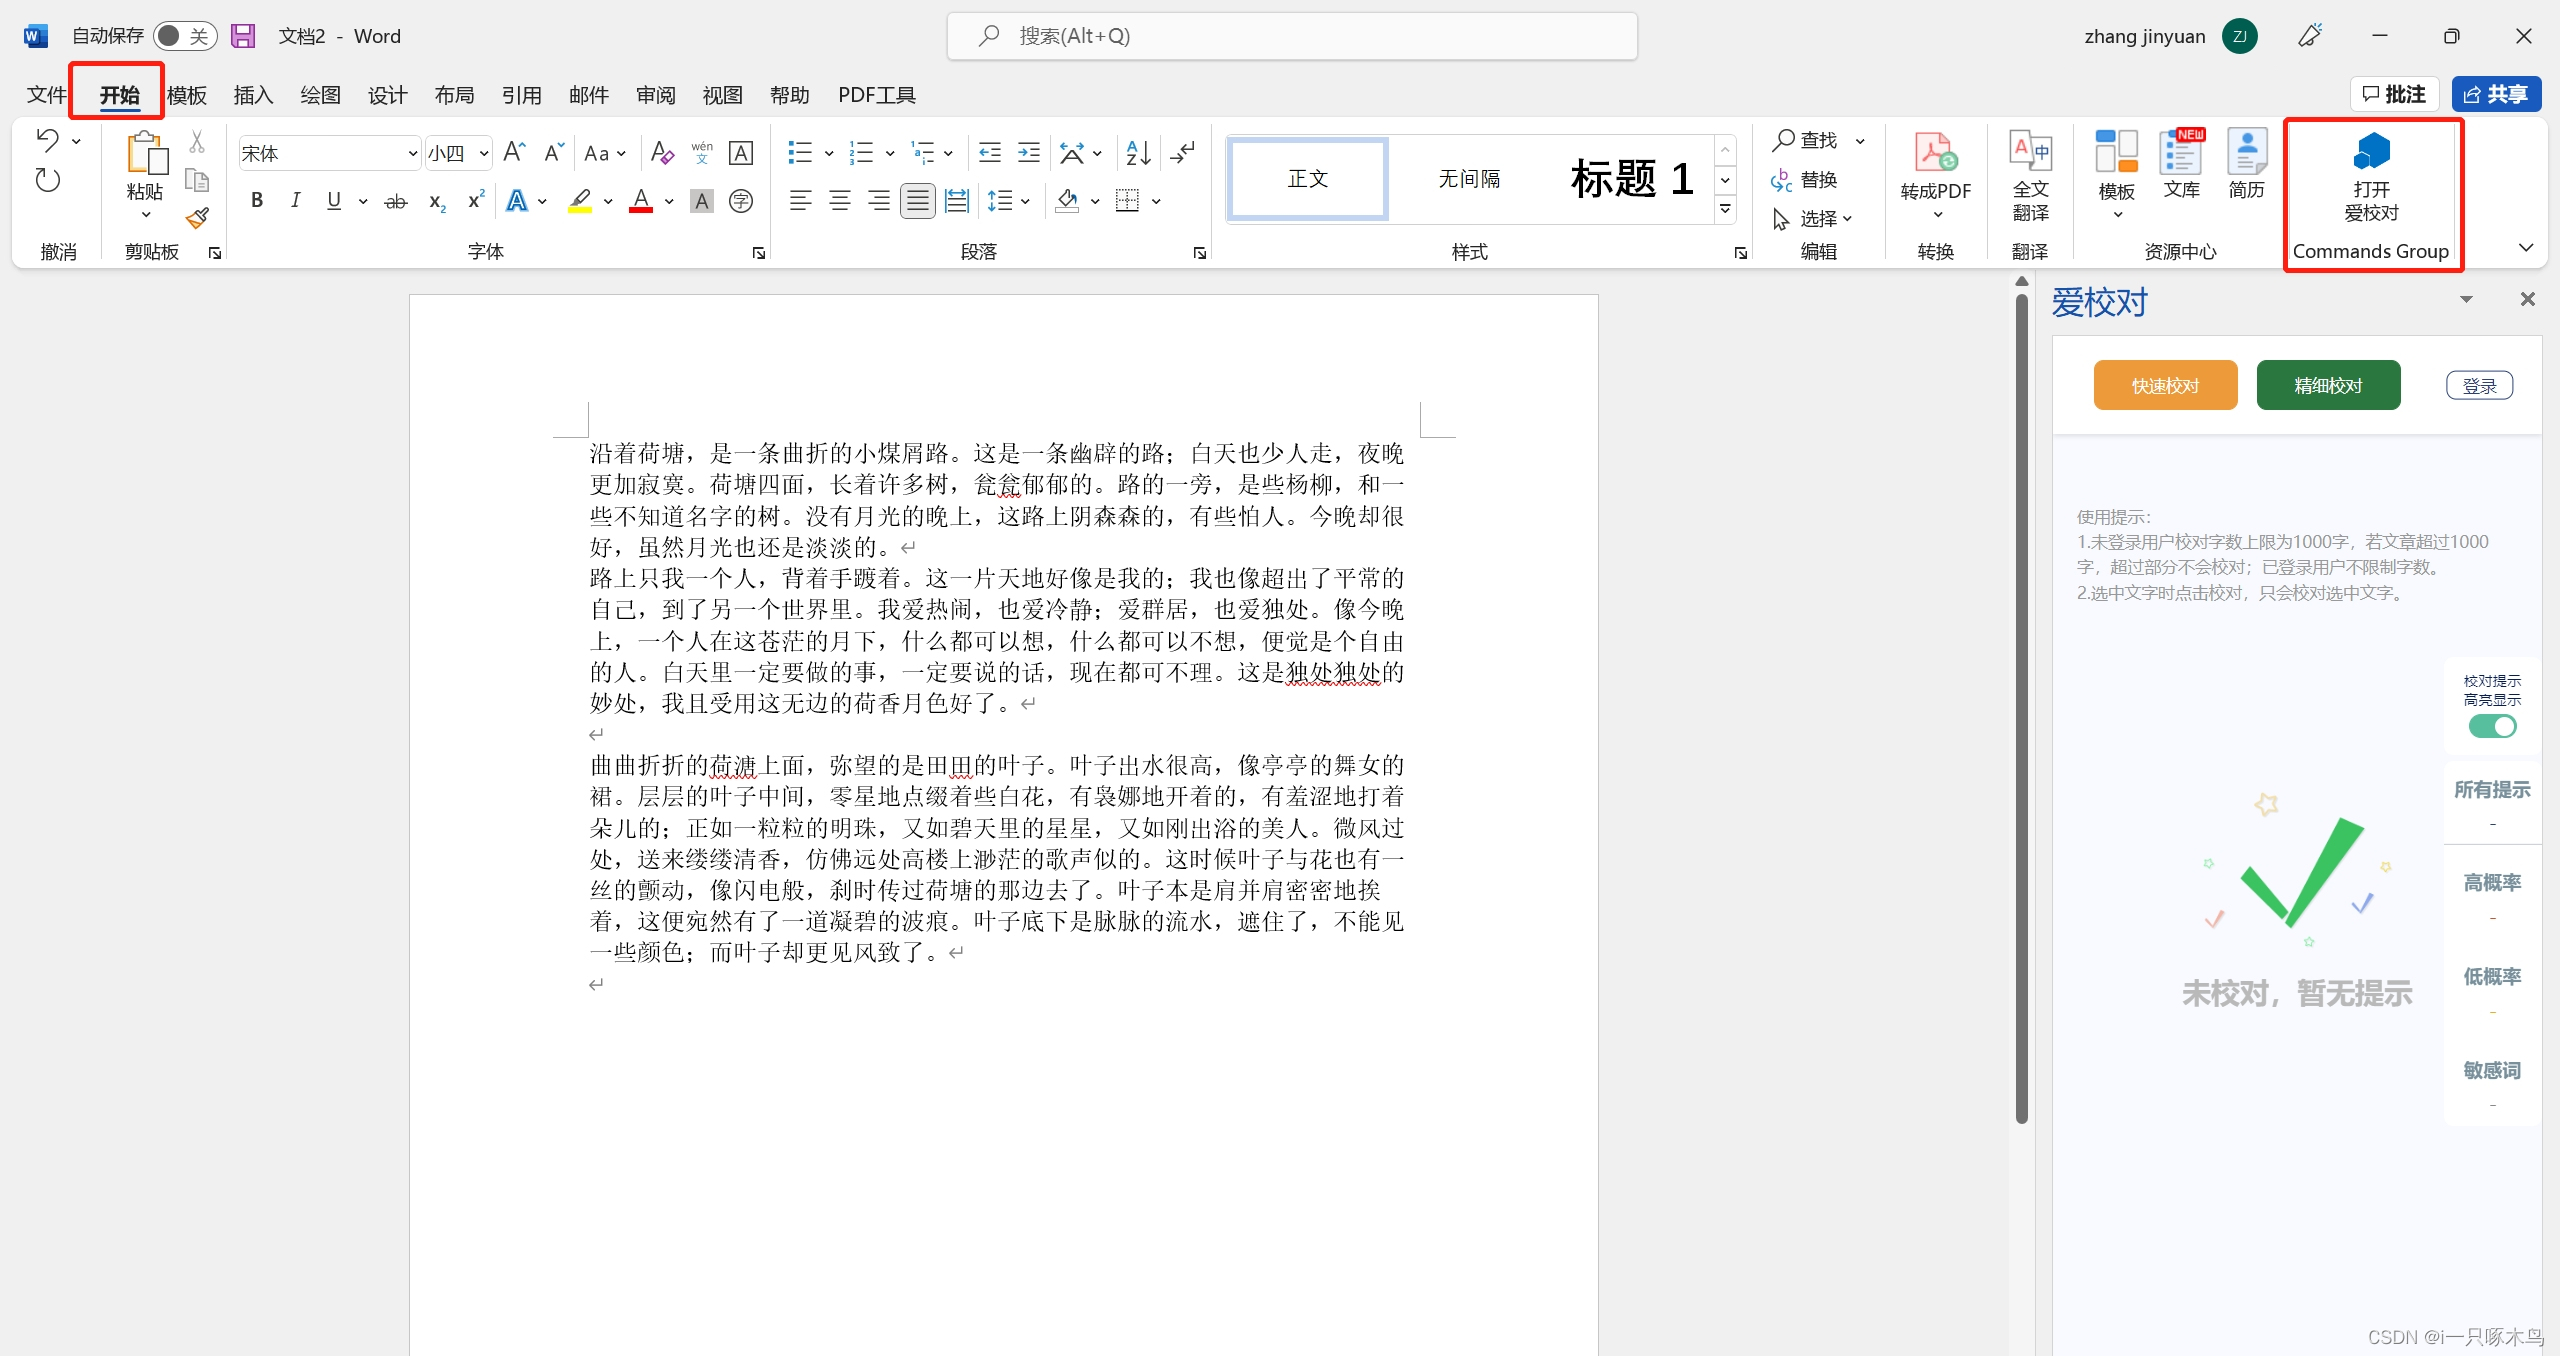Toggle bold formatting button
Viewport: 2560px width, 1356px height.
click(x=257, y=201)
